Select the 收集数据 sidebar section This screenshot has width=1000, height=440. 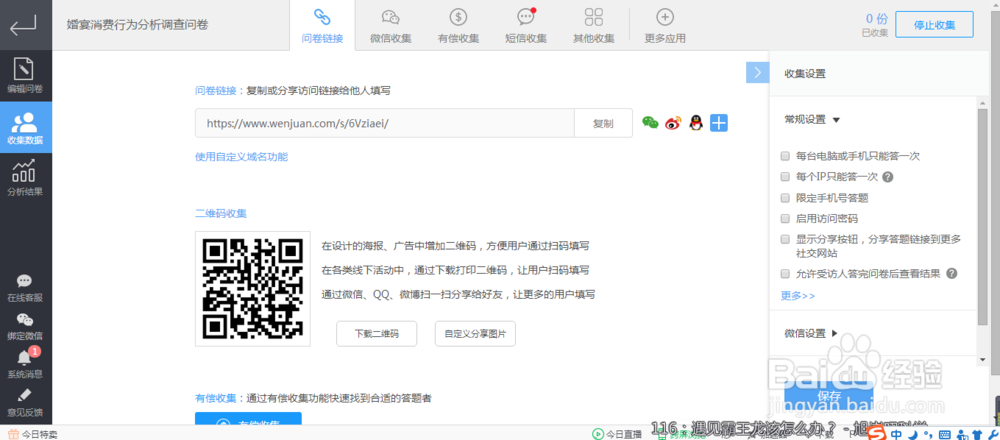point(26,127)
